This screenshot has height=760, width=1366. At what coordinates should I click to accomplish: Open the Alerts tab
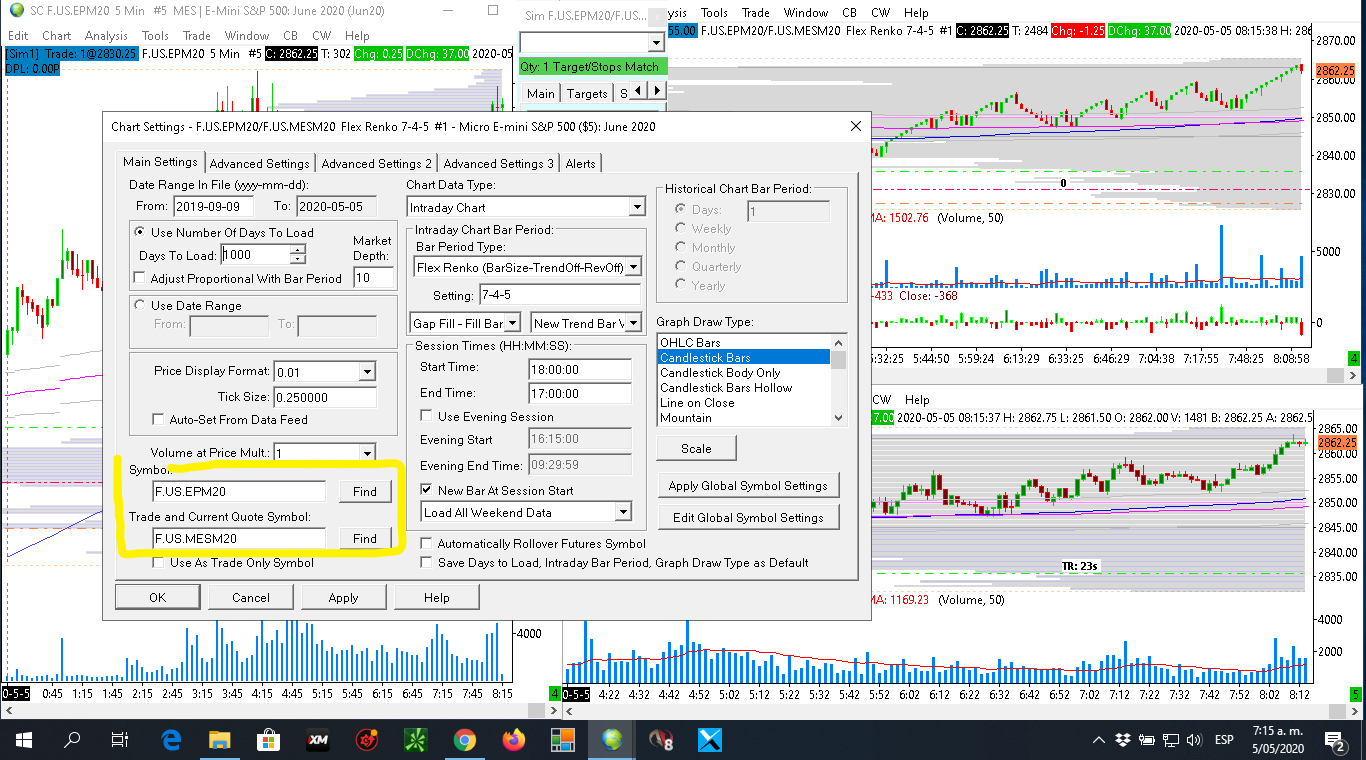(x=580, y=163)
